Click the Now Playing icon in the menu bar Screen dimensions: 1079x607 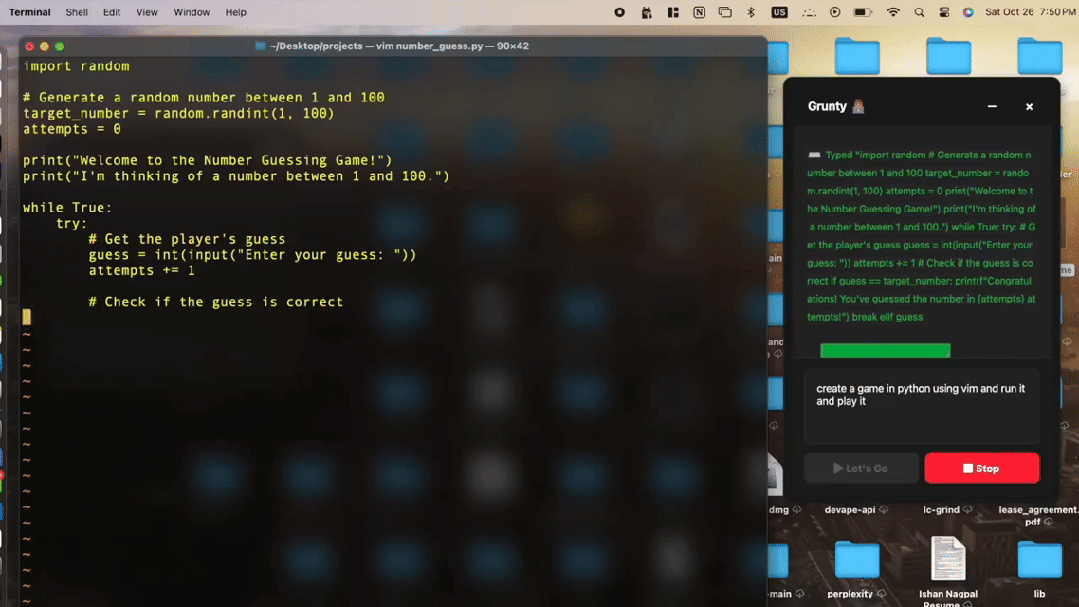click(835, 12)
